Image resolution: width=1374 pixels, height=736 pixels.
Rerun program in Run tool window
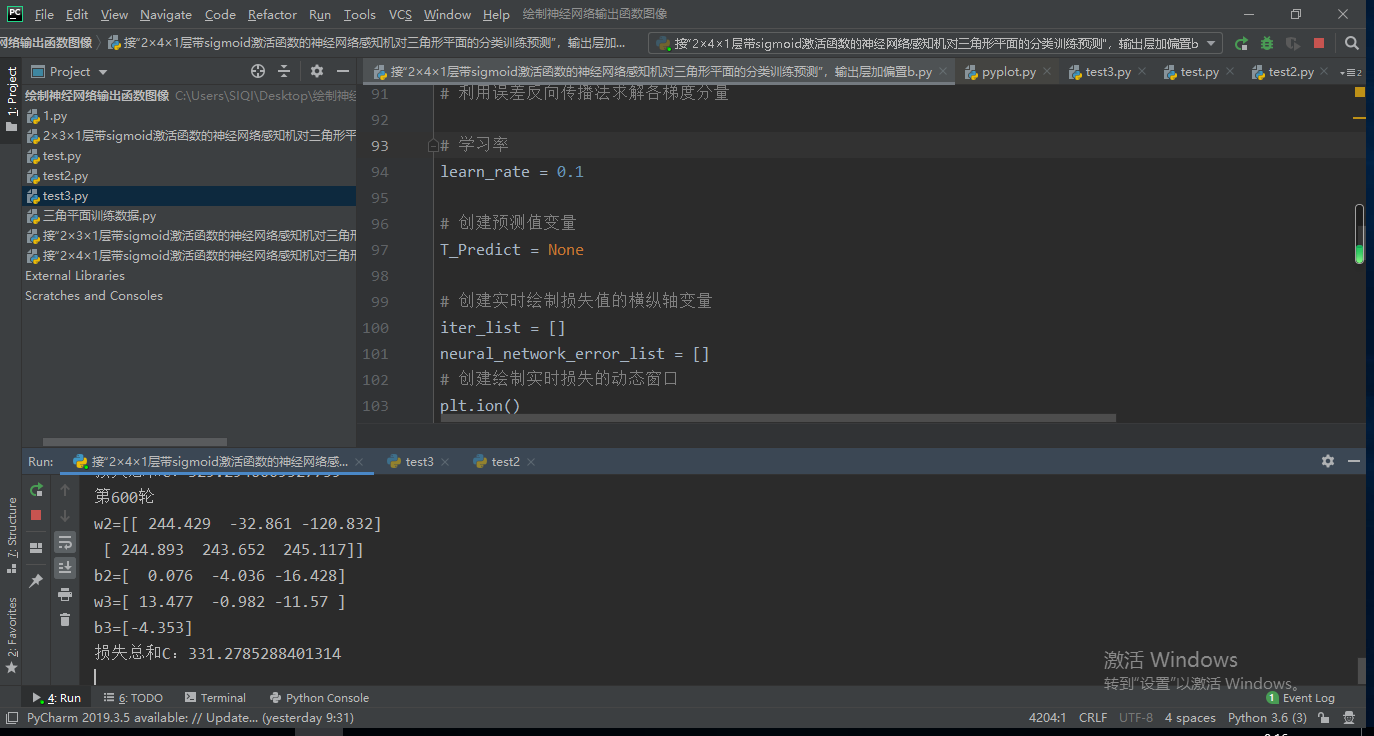pos(36,490)
